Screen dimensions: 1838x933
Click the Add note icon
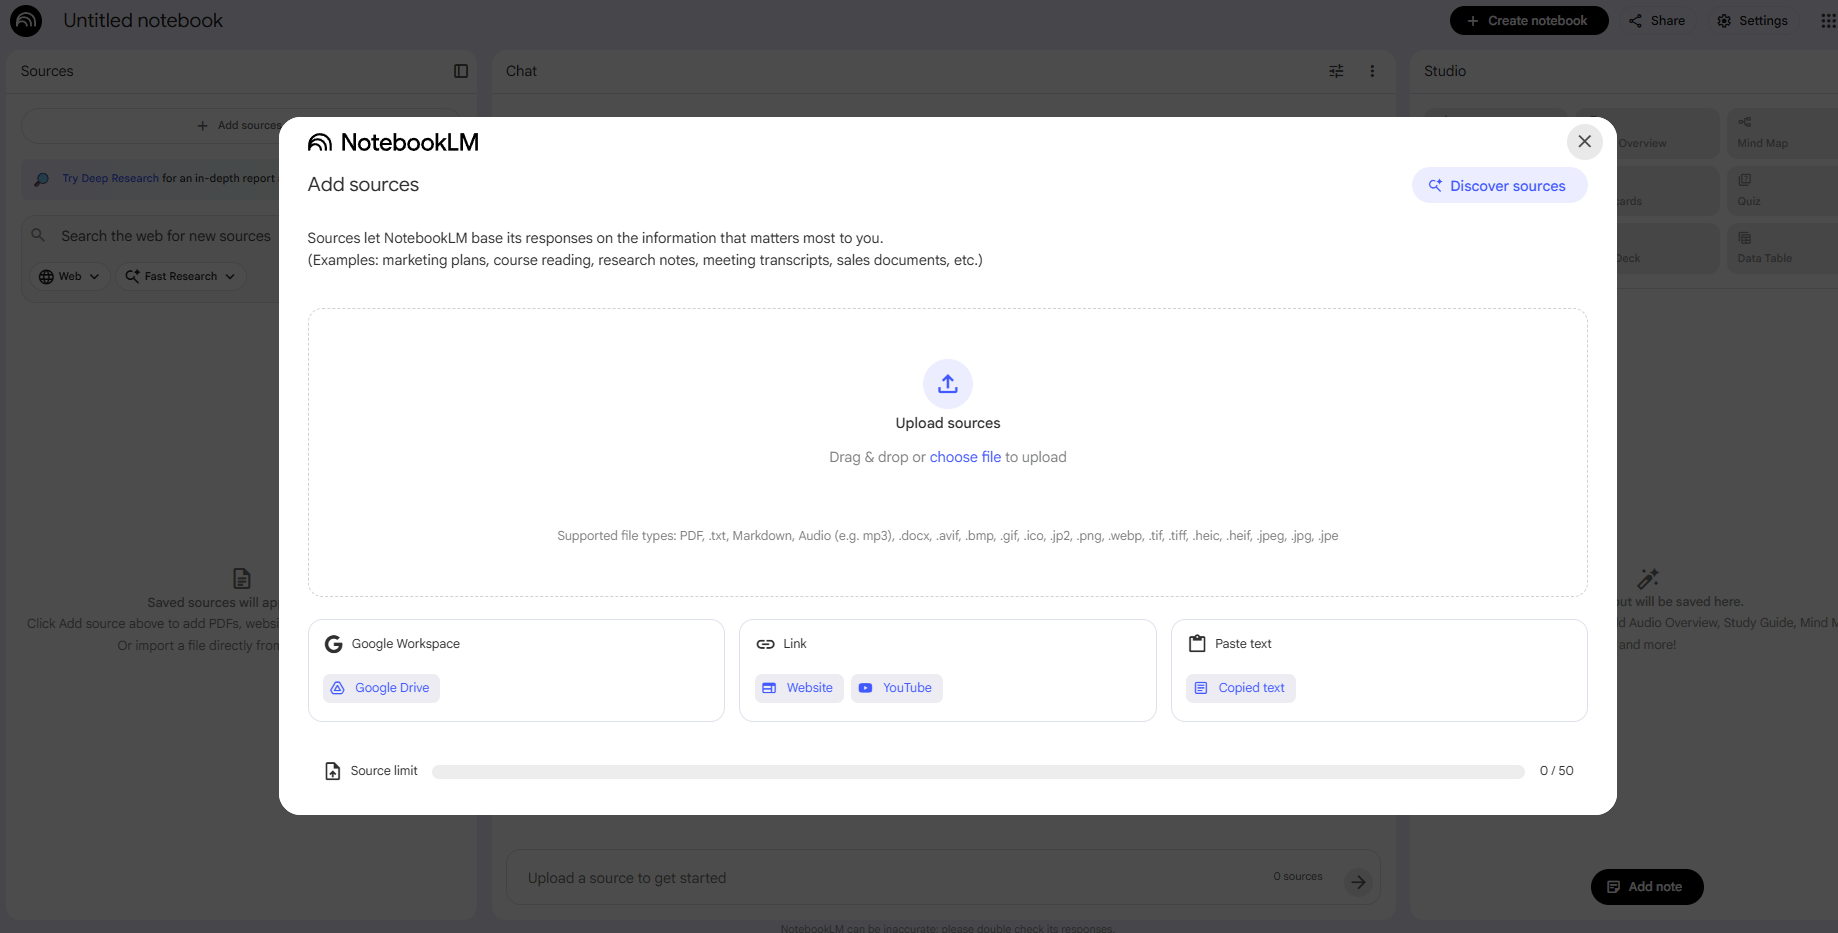(x=1613, y=887)
